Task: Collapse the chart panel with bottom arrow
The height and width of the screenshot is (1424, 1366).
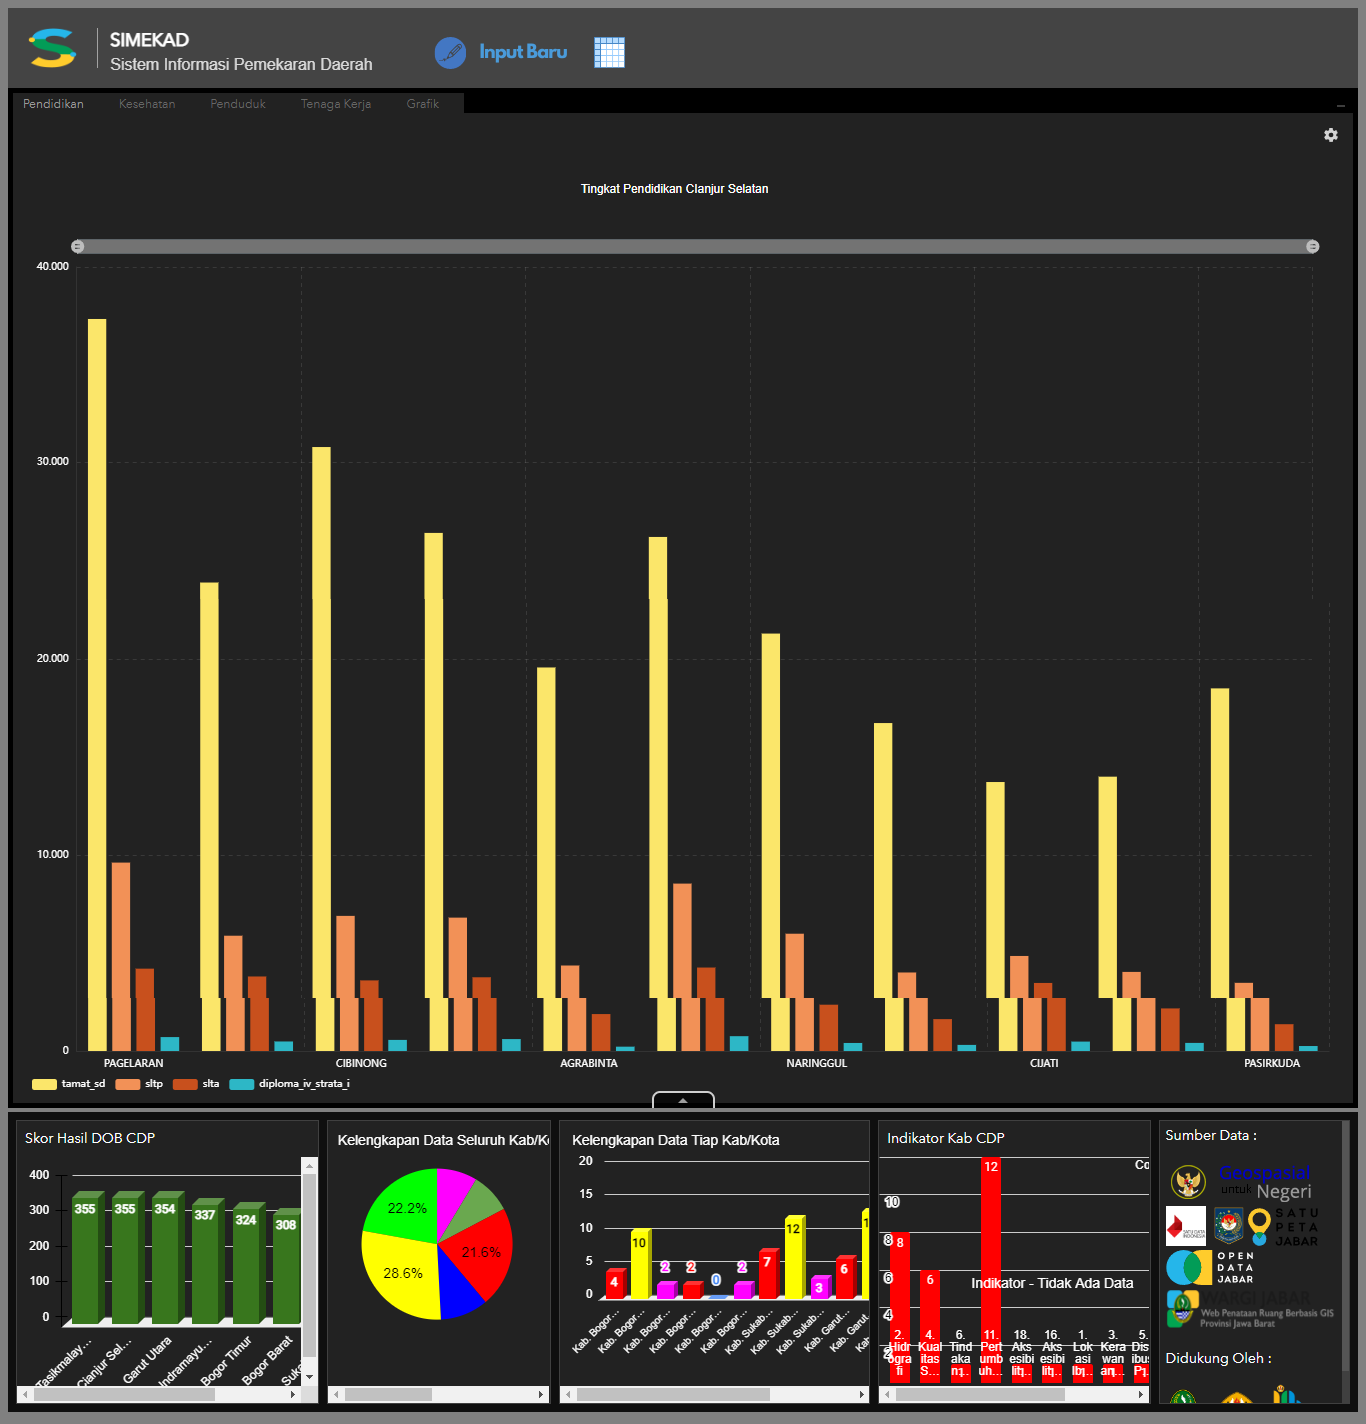Action: pyautogui.click(x=683, y=1100)
